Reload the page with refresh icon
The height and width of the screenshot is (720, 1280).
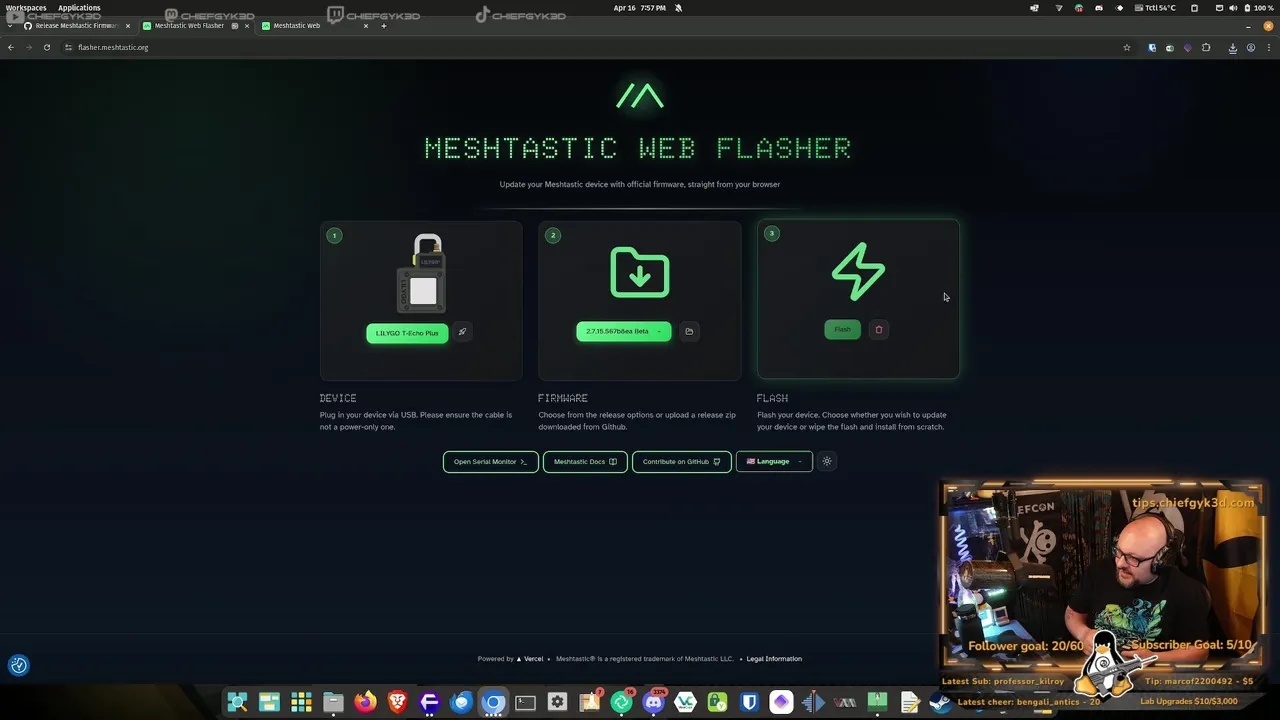(x=46, y=47)
